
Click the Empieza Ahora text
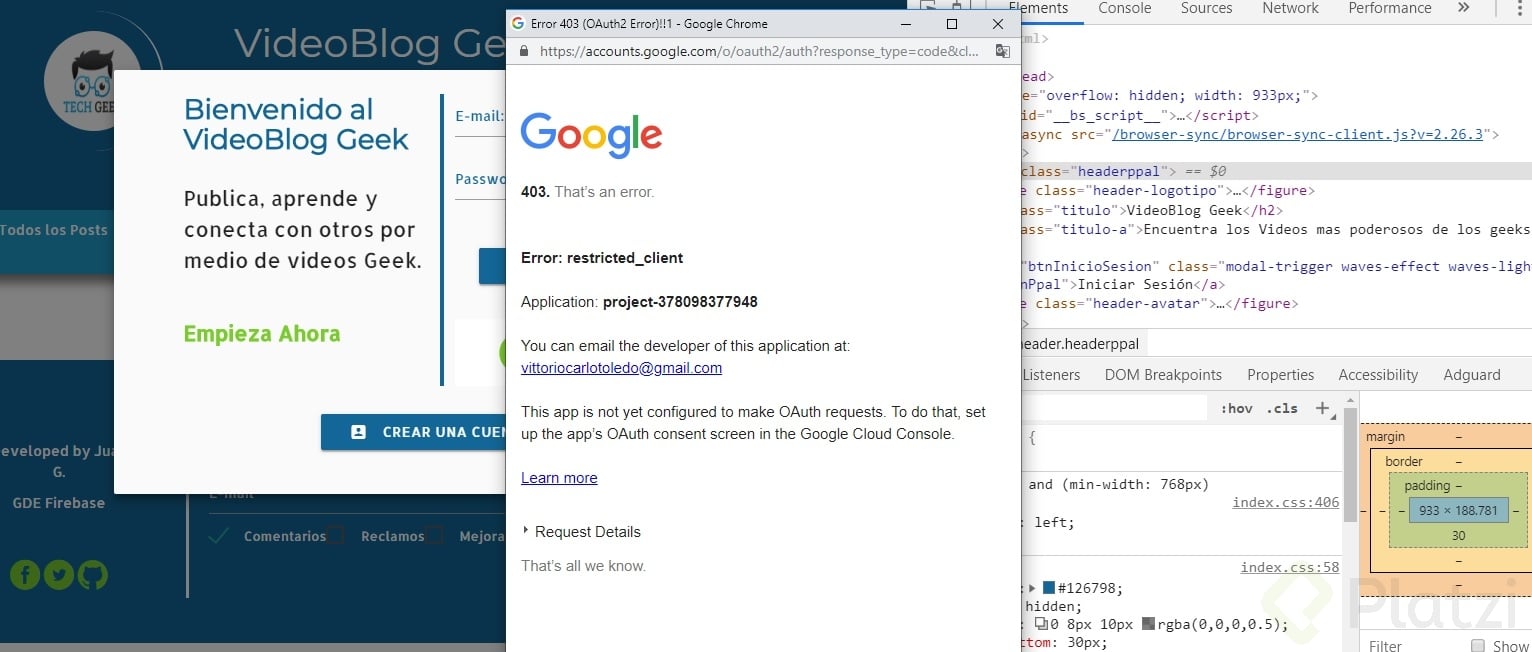point(262,334)
